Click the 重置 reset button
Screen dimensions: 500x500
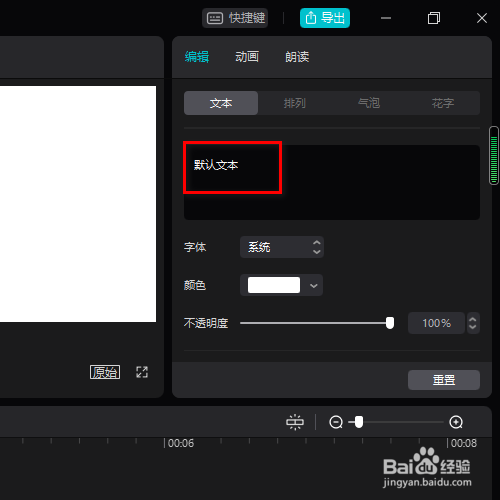[444, 380]
